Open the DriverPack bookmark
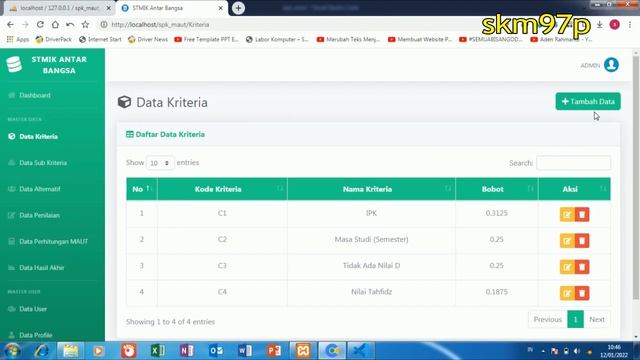640x360 pixels. (54, 39)
